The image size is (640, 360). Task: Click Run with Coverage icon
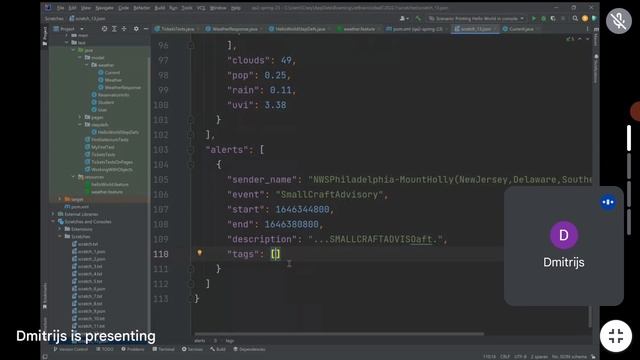click(x=553, y=18)
